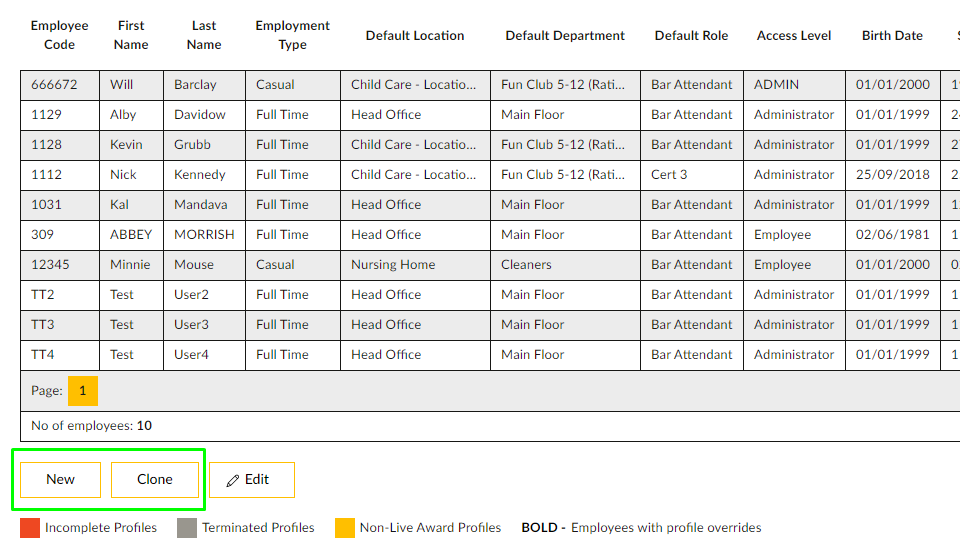The width and height of the screenshot is (977, 556).
Task: Sort by Default Department column header
Action: click(x=565, y=36)
